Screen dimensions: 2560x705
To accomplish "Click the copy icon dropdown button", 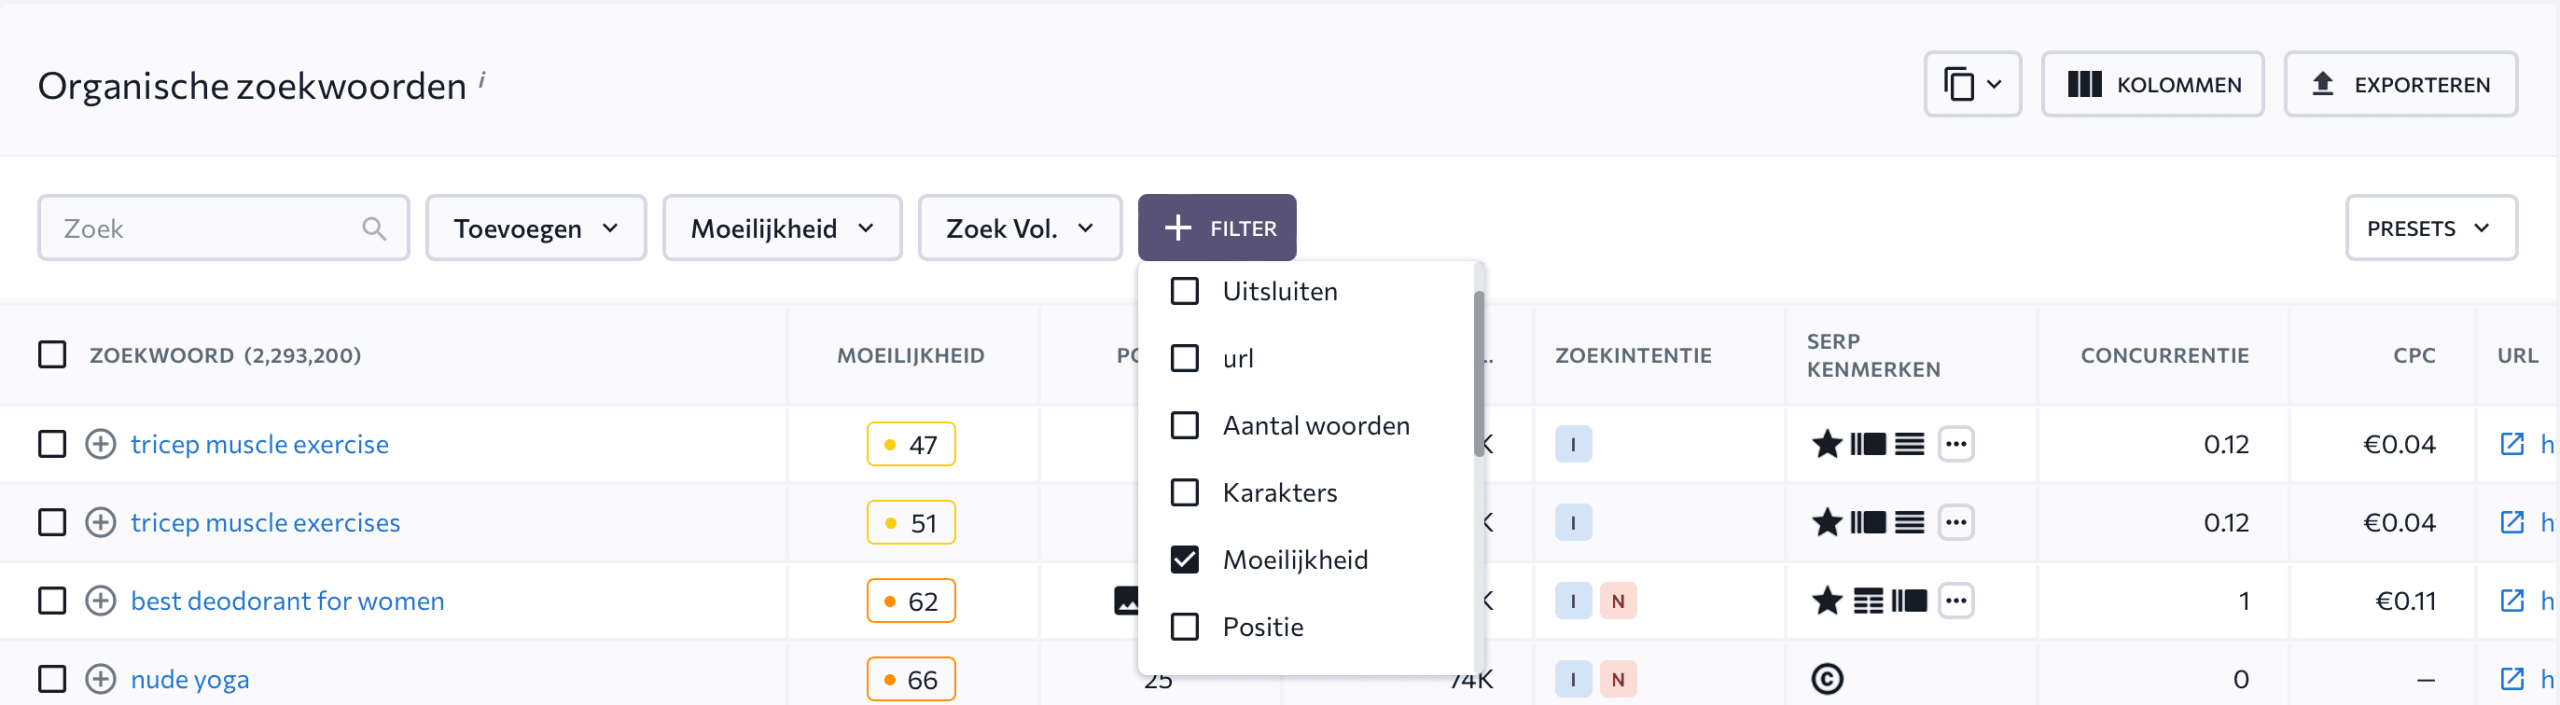I will [1972, 85].
